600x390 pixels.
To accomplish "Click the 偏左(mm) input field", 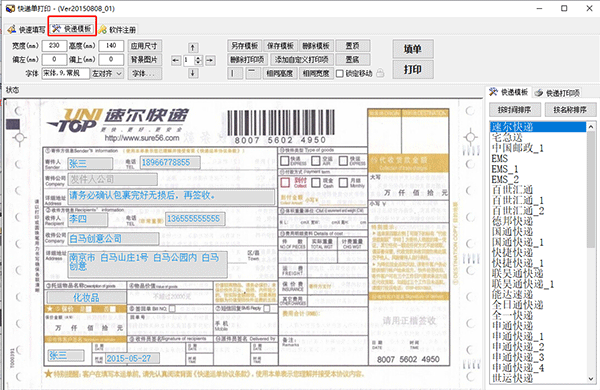I will (54, 59).
